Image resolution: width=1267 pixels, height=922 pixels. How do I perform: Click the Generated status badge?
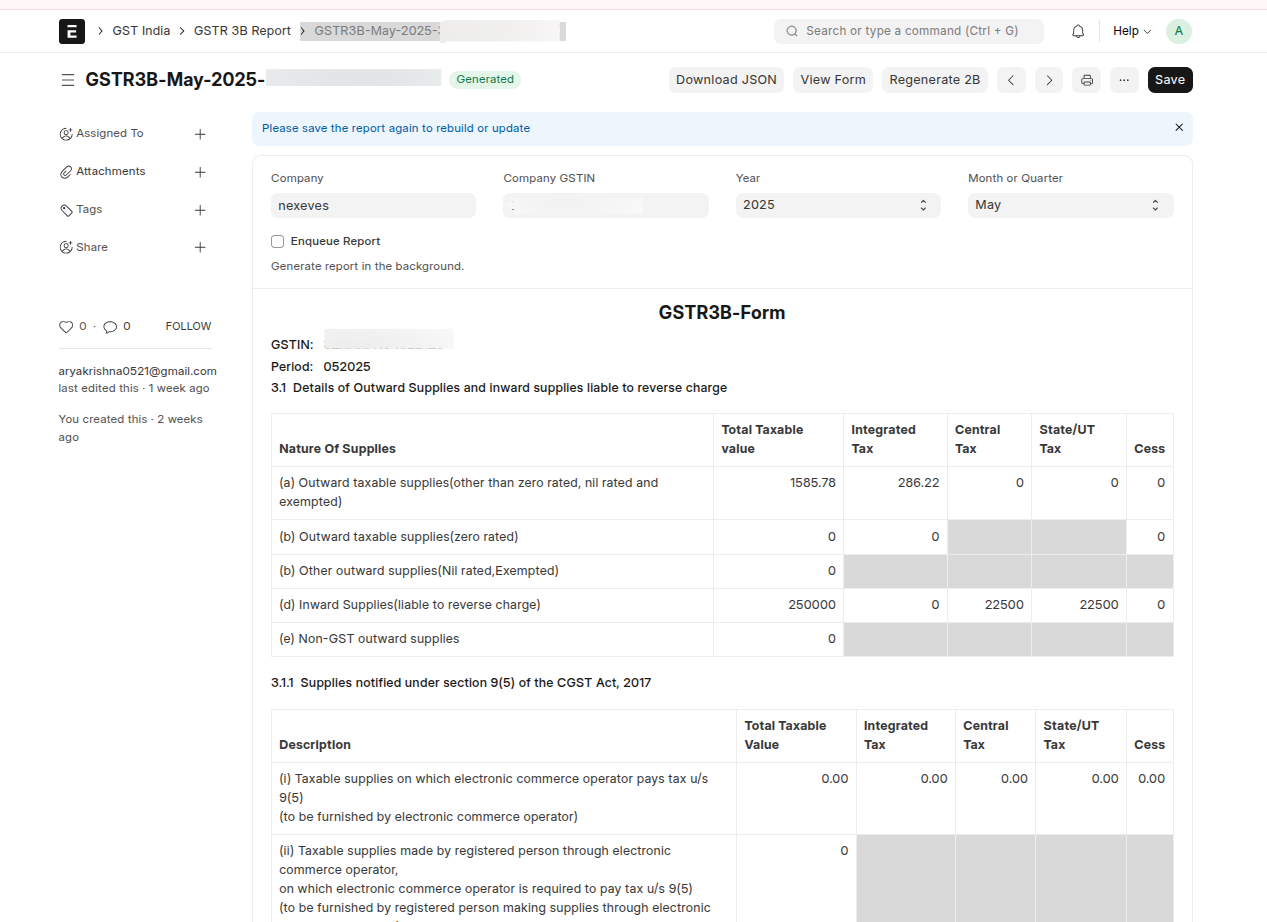485,80
